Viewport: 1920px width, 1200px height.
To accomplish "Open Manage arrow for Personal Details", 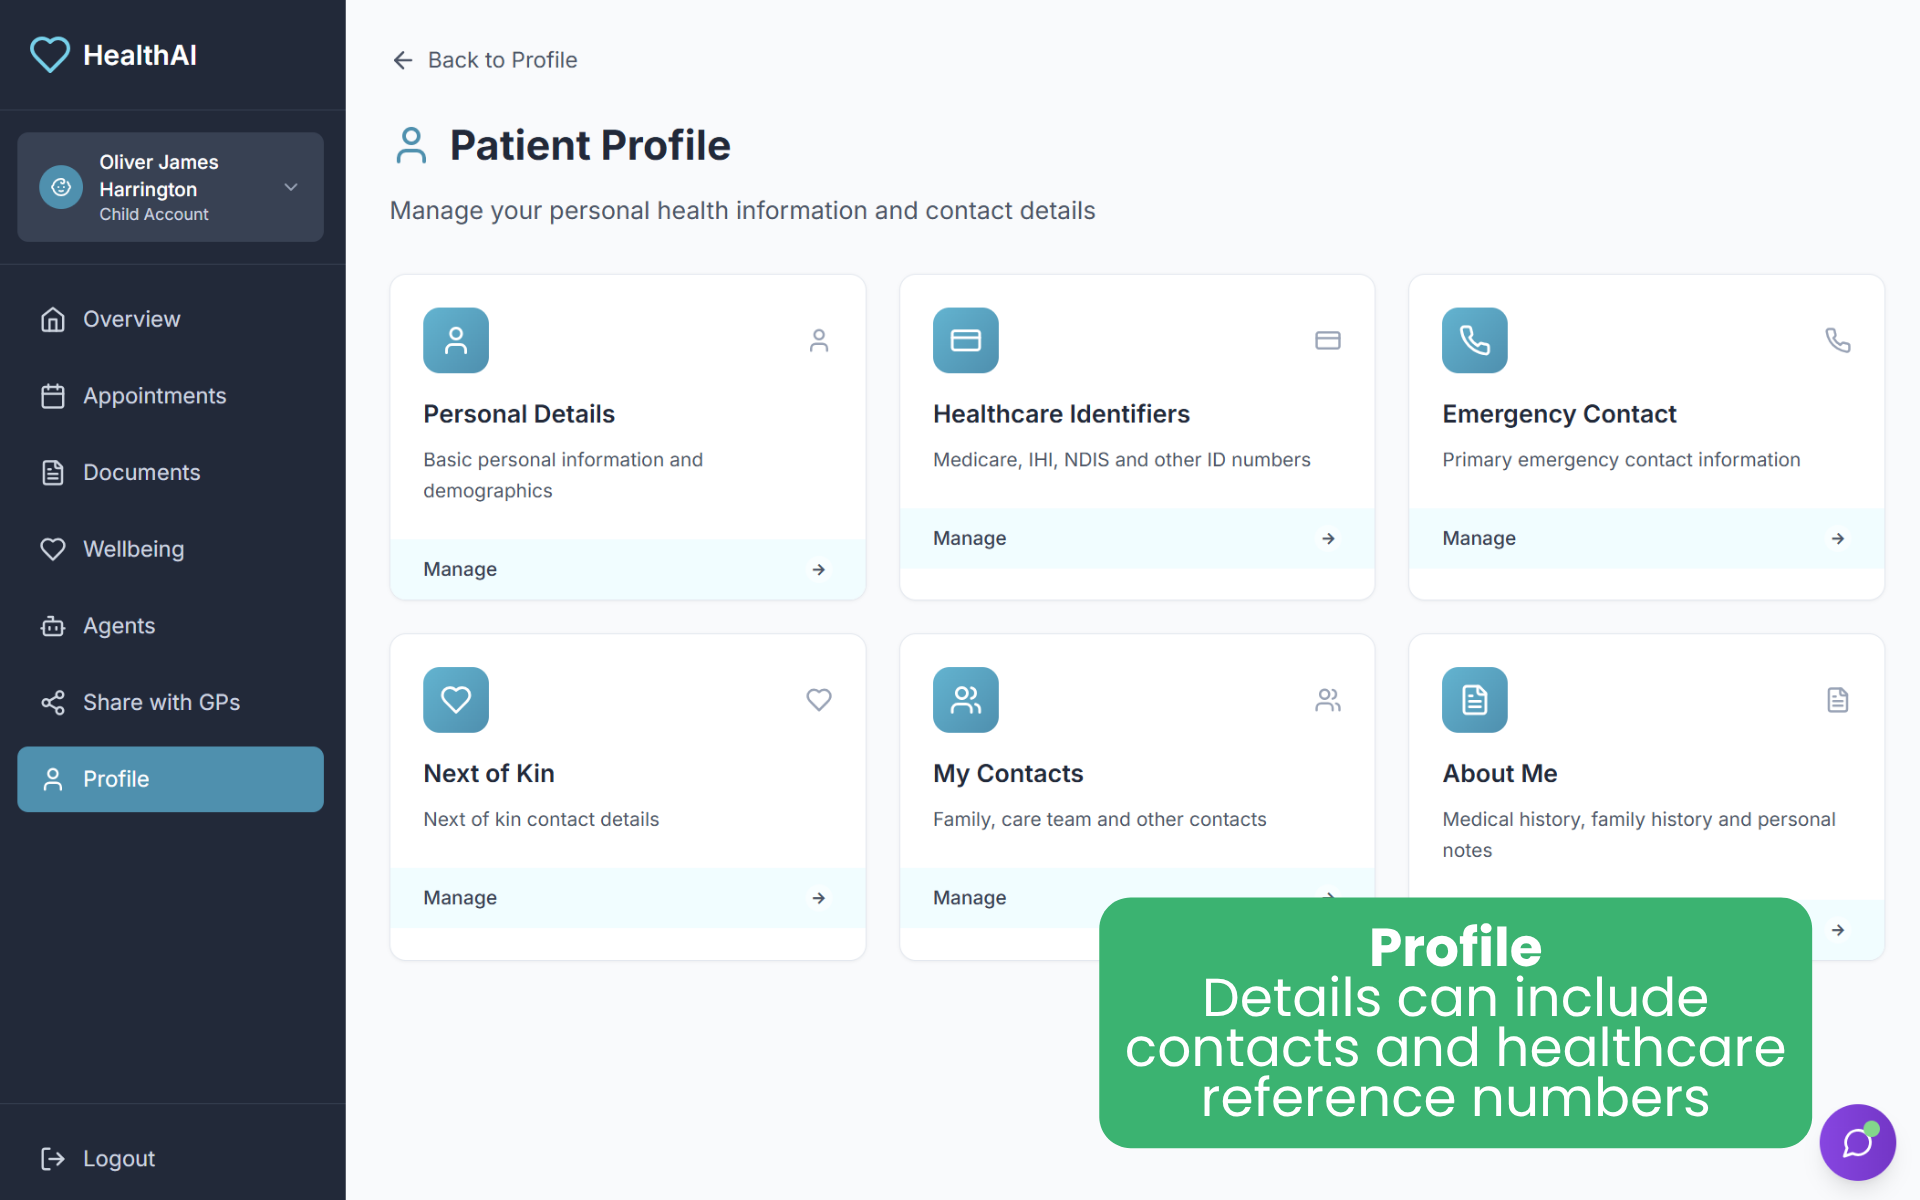I will 818,569.
